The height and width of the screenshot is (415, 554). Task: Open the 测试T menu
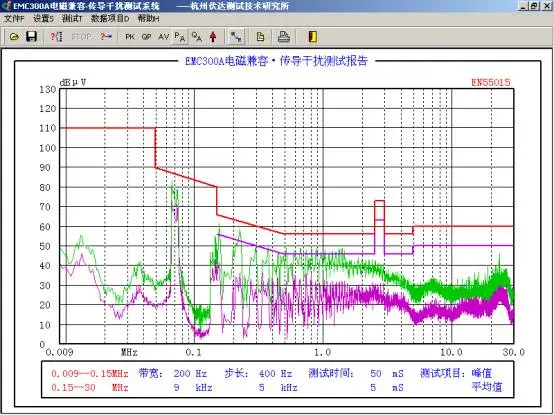point(72,18)
